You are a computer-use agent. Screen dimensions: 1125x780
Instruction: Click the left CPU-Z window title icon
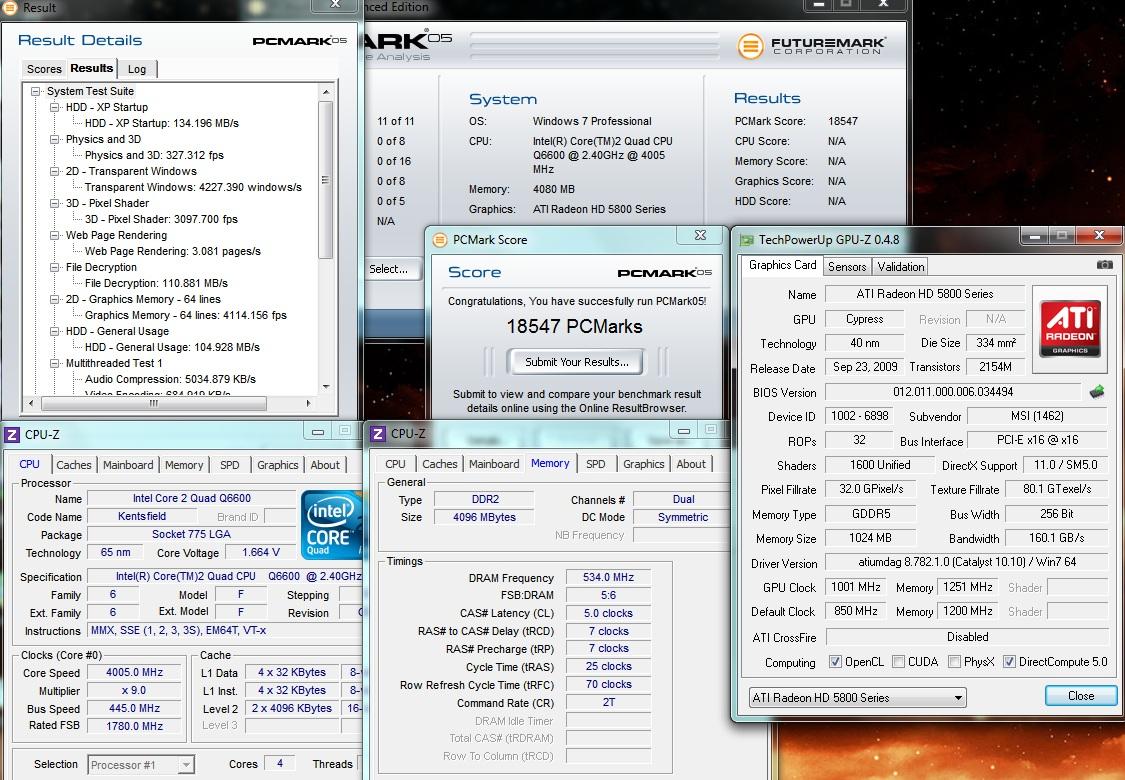11,434
